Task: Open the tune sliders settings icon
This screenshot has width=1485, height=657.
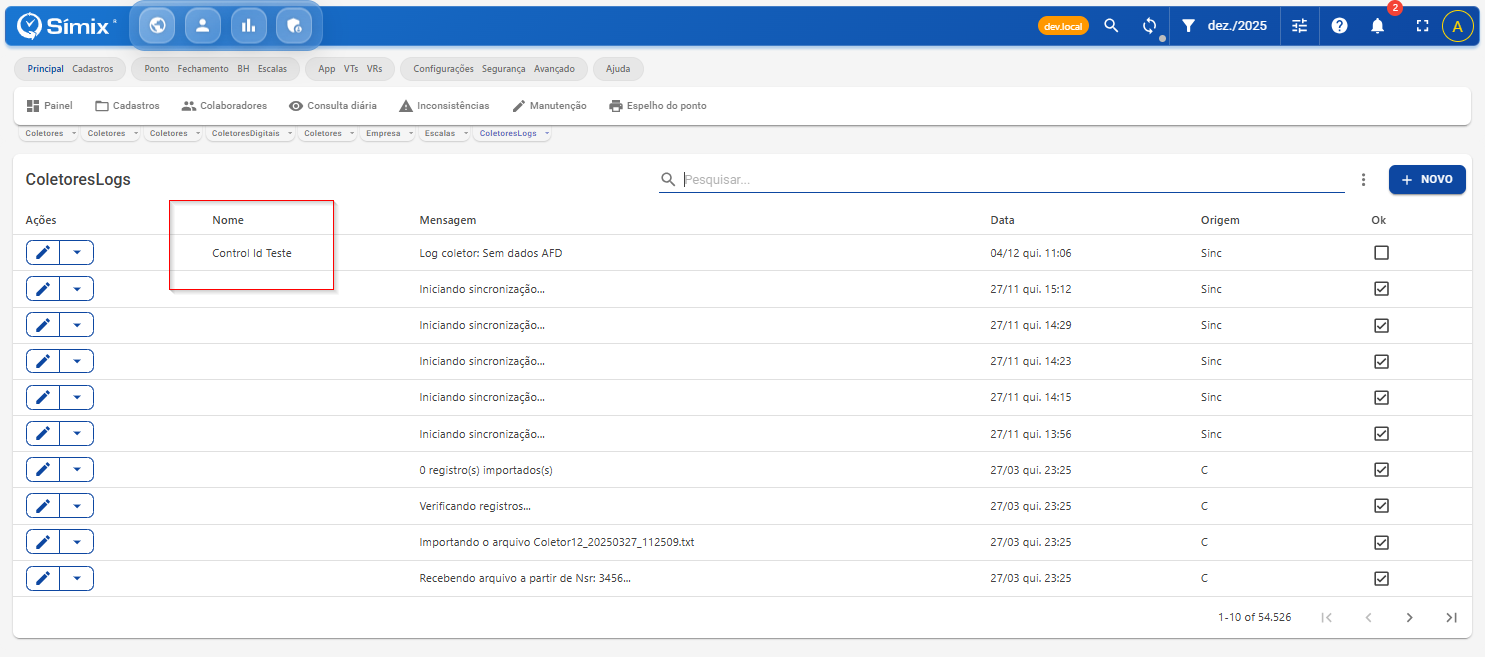Action: 1299,26
